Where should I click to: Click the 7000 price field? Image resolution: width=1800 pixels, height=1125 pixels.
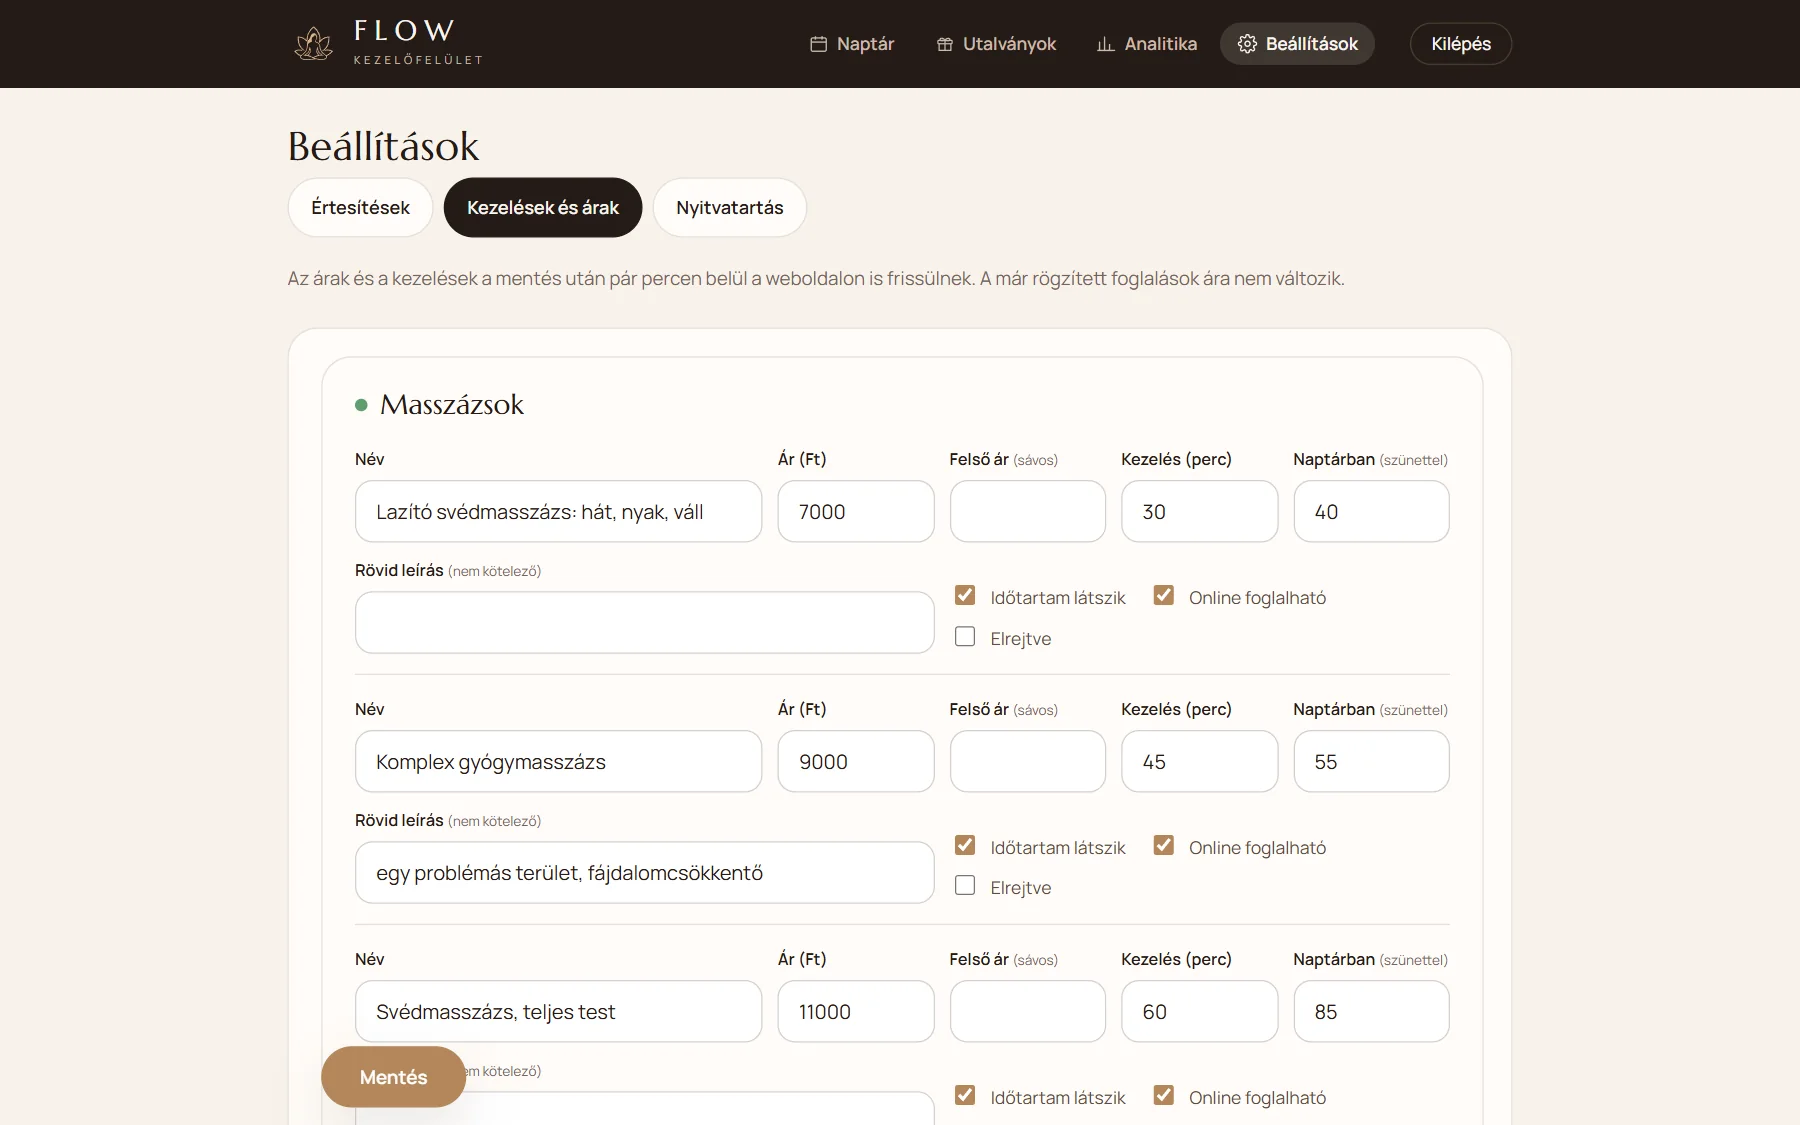(x=856, y=512)
